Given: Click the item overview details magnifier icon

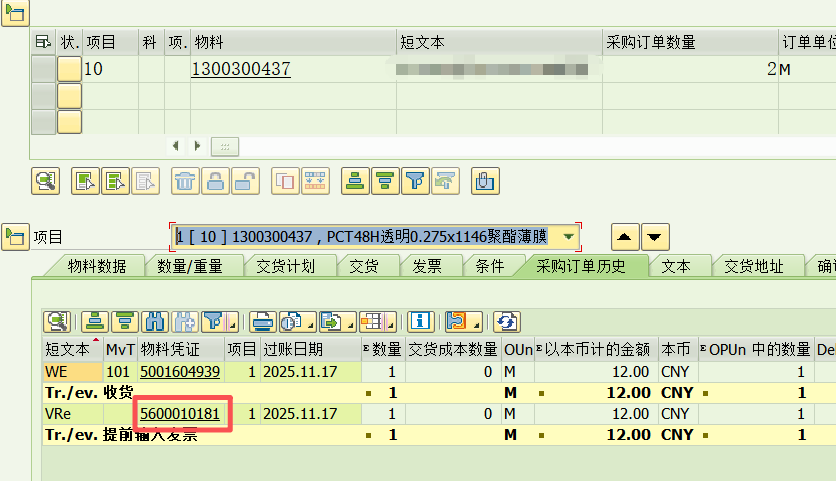Looking at the screenshot, I should (45, 181).
